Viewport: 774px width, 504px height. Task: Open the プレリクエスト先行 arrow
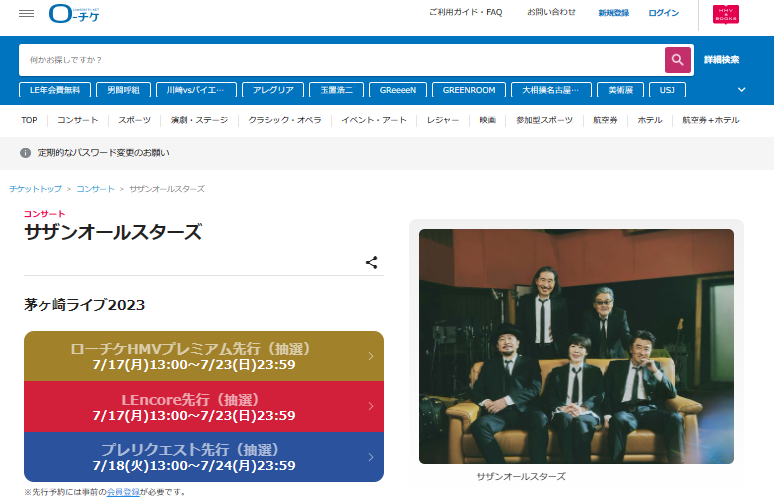click(x=371, y=457)
